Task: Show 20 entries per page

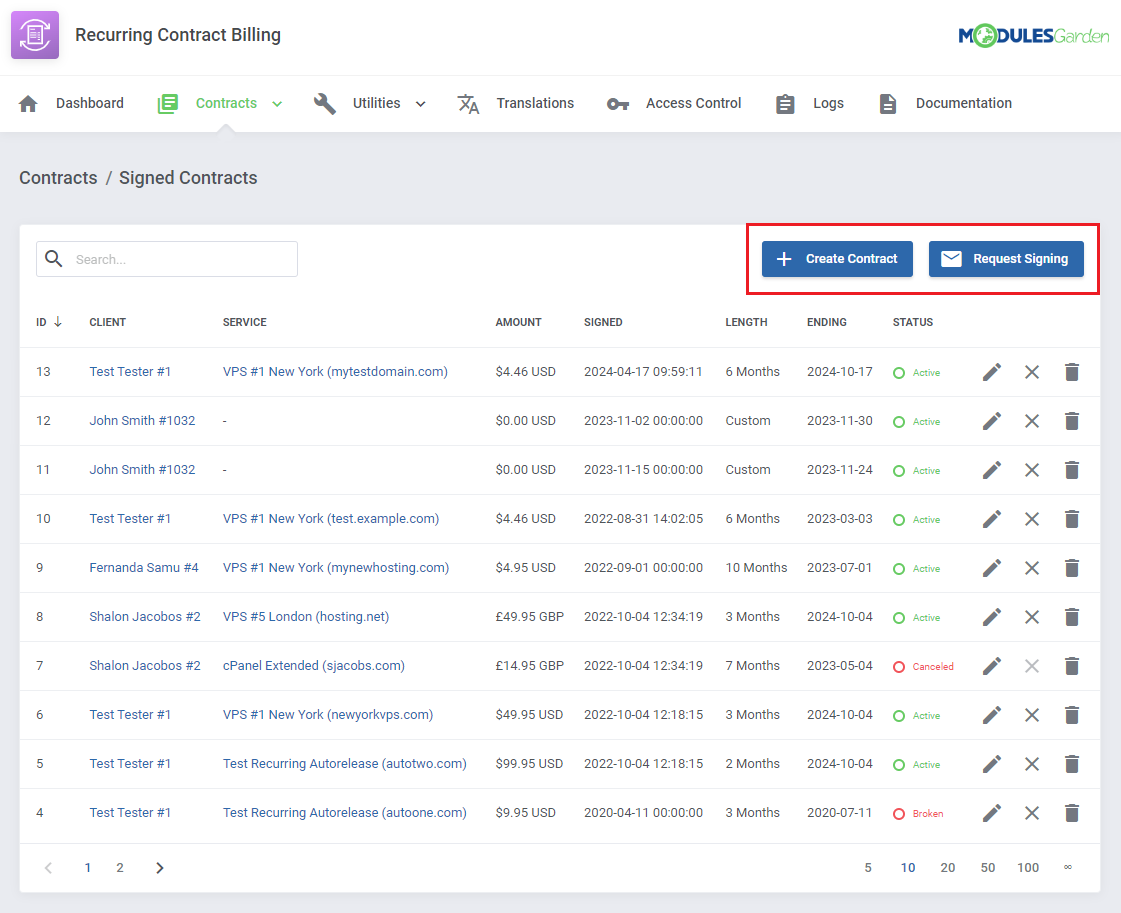Action: (947, 867)
